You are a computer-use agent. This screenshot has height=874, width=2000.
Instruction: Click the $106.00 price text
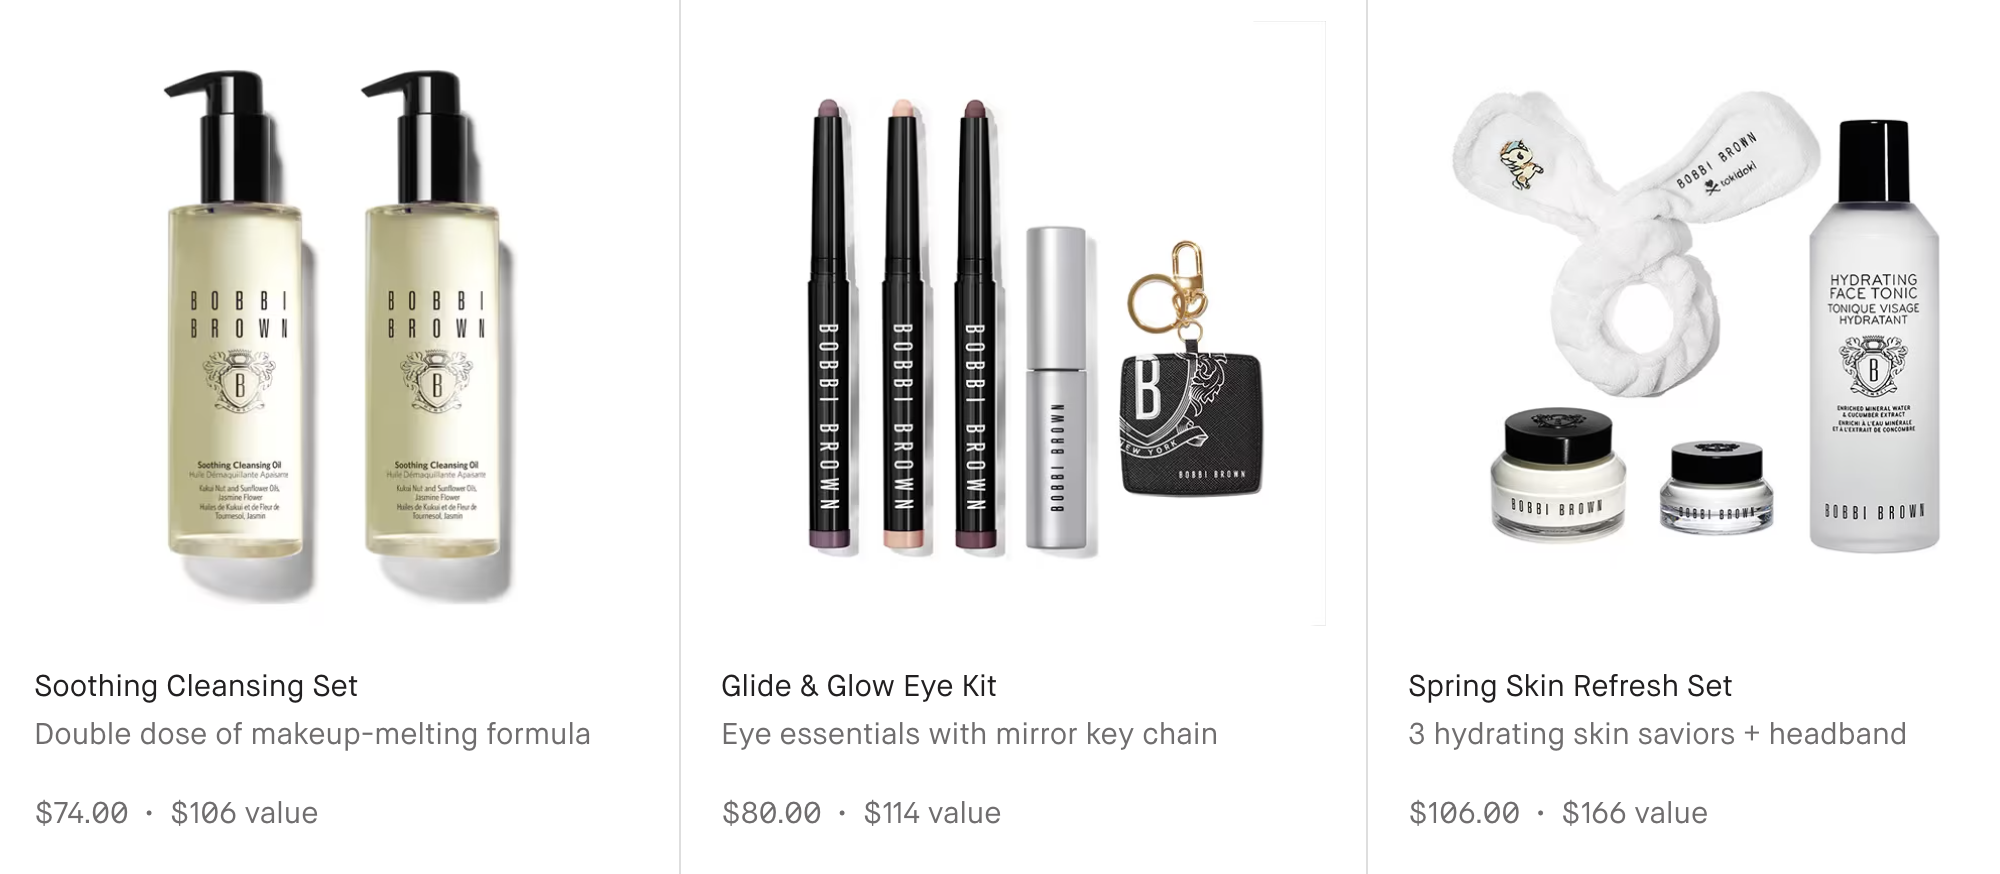[1465, 813]
